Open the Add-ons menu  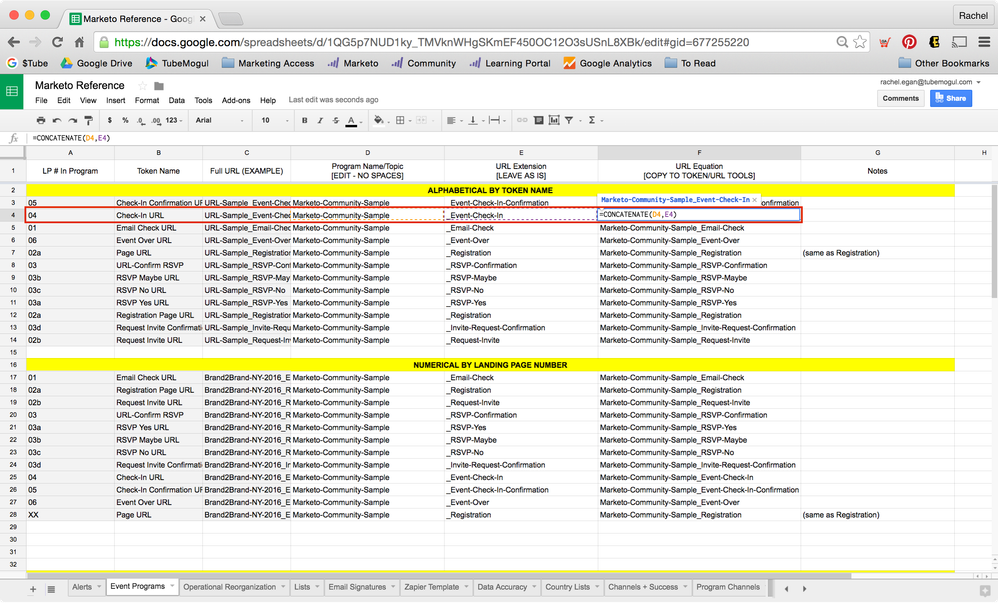pos(235,101)
